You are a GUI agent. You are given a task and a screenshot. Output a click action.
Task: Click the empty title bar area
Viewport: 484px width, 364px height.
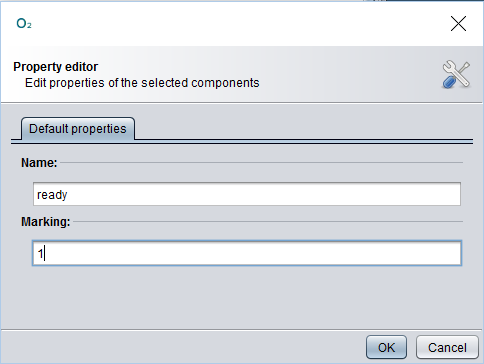pyautogui.click(x=233, y=24)
